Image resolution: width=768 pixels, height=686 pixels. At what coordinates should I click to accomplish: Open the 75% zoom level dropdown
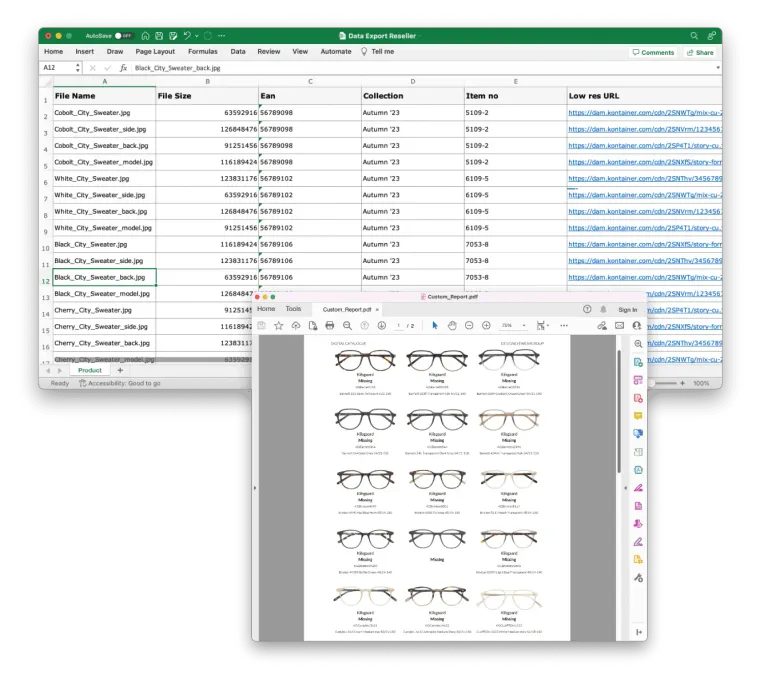[x=513, y=326]
